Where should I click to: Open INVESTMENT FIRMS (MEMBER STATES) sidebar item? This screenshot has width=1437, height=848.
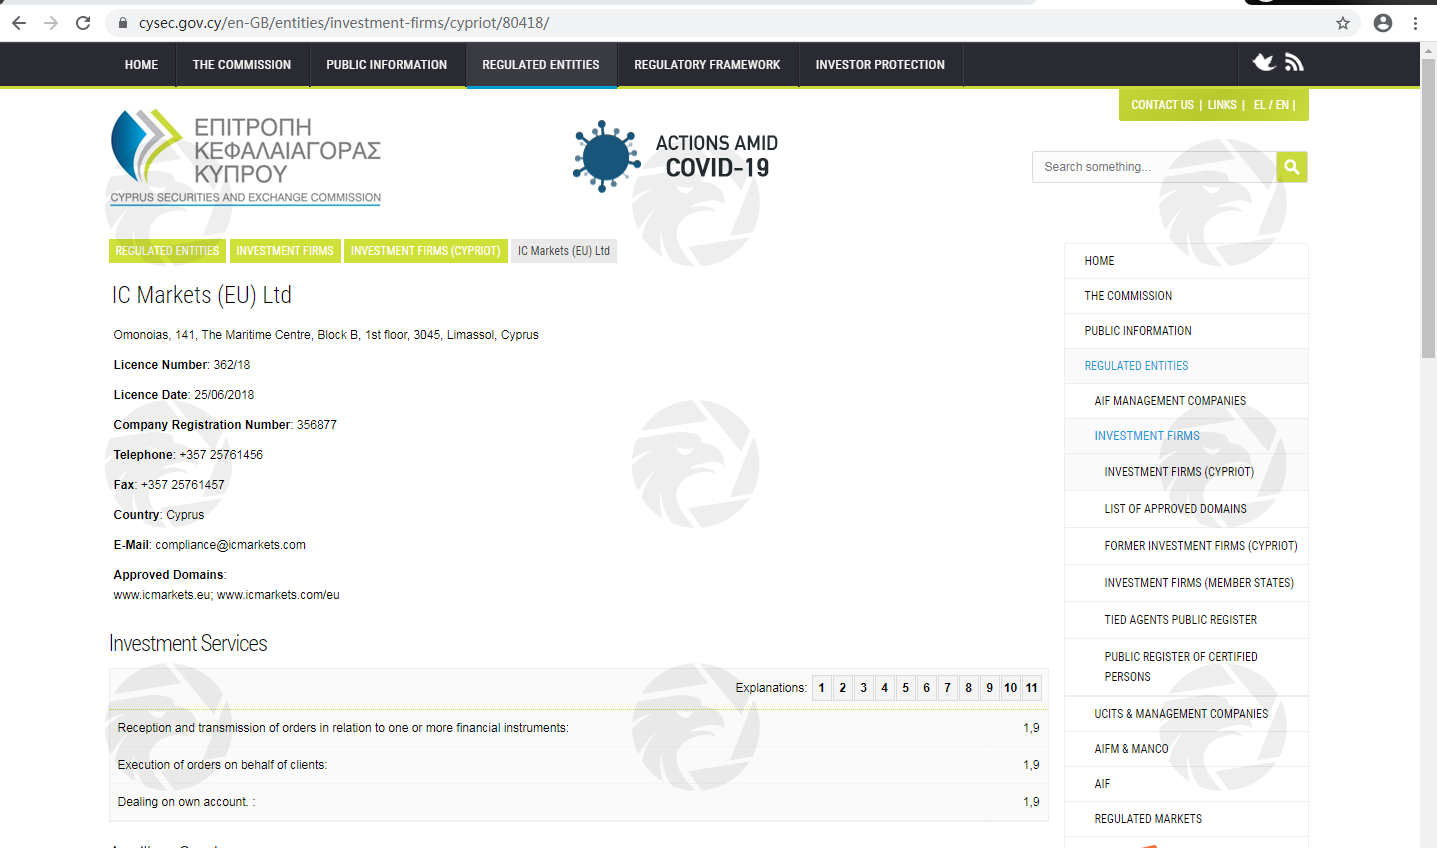click(1186, 583)
